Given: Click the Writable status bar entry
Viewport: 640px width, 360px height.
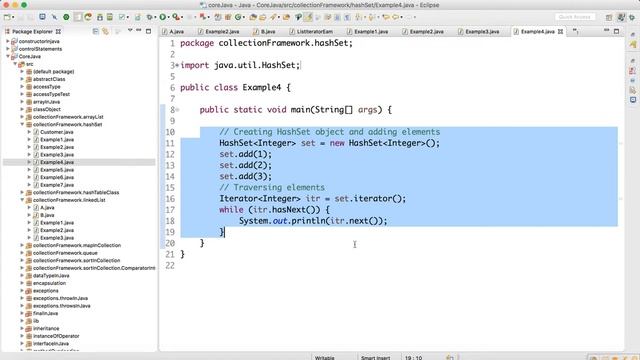Looking at the screenshot, I should (324, 358).
